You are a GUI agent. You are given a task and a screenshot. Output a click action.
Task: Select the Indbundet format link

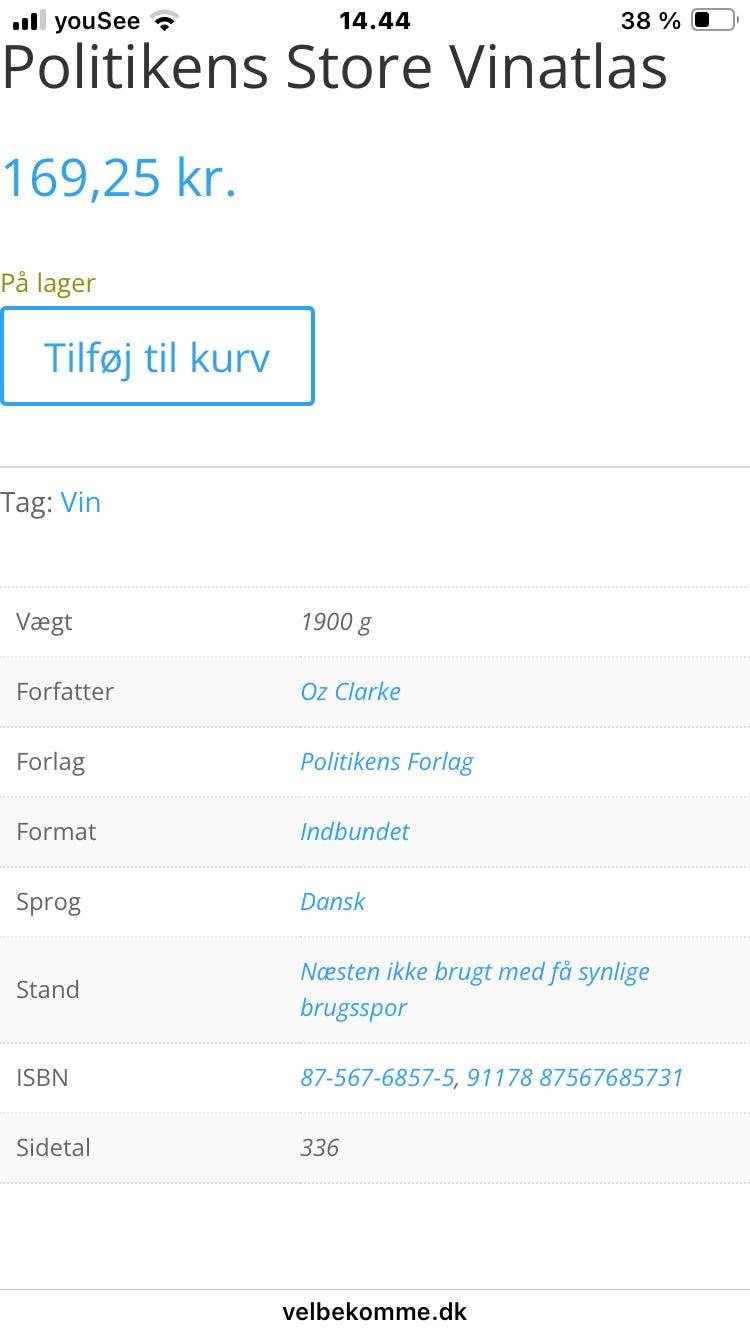tap(354, 832)
